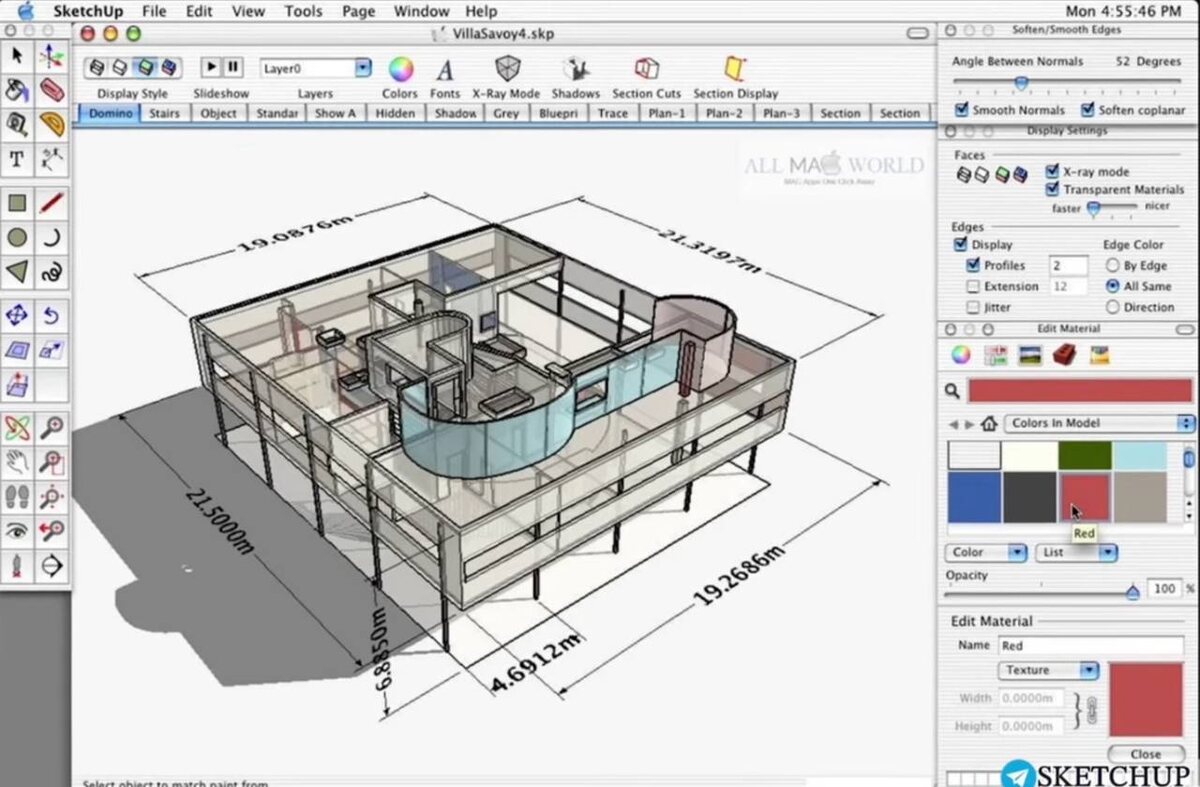
Task: Open the Window menu
Action: point(421,11)
